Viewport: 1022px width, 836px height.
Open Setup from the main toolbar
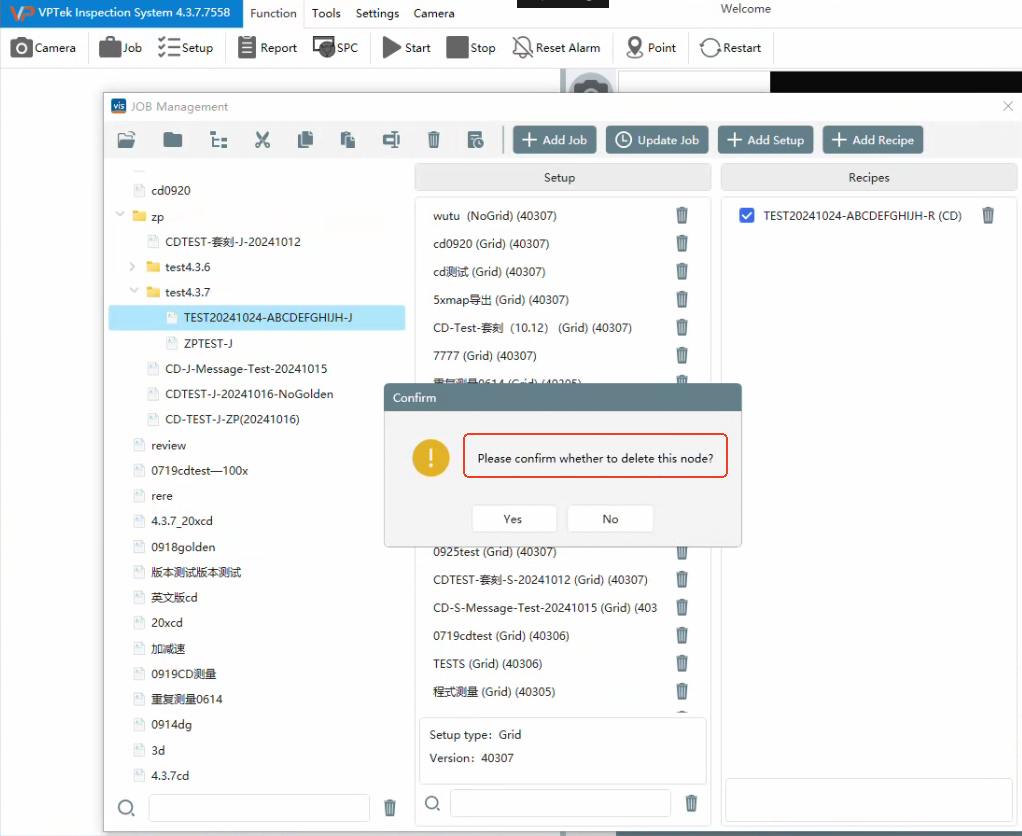(185, 48)
